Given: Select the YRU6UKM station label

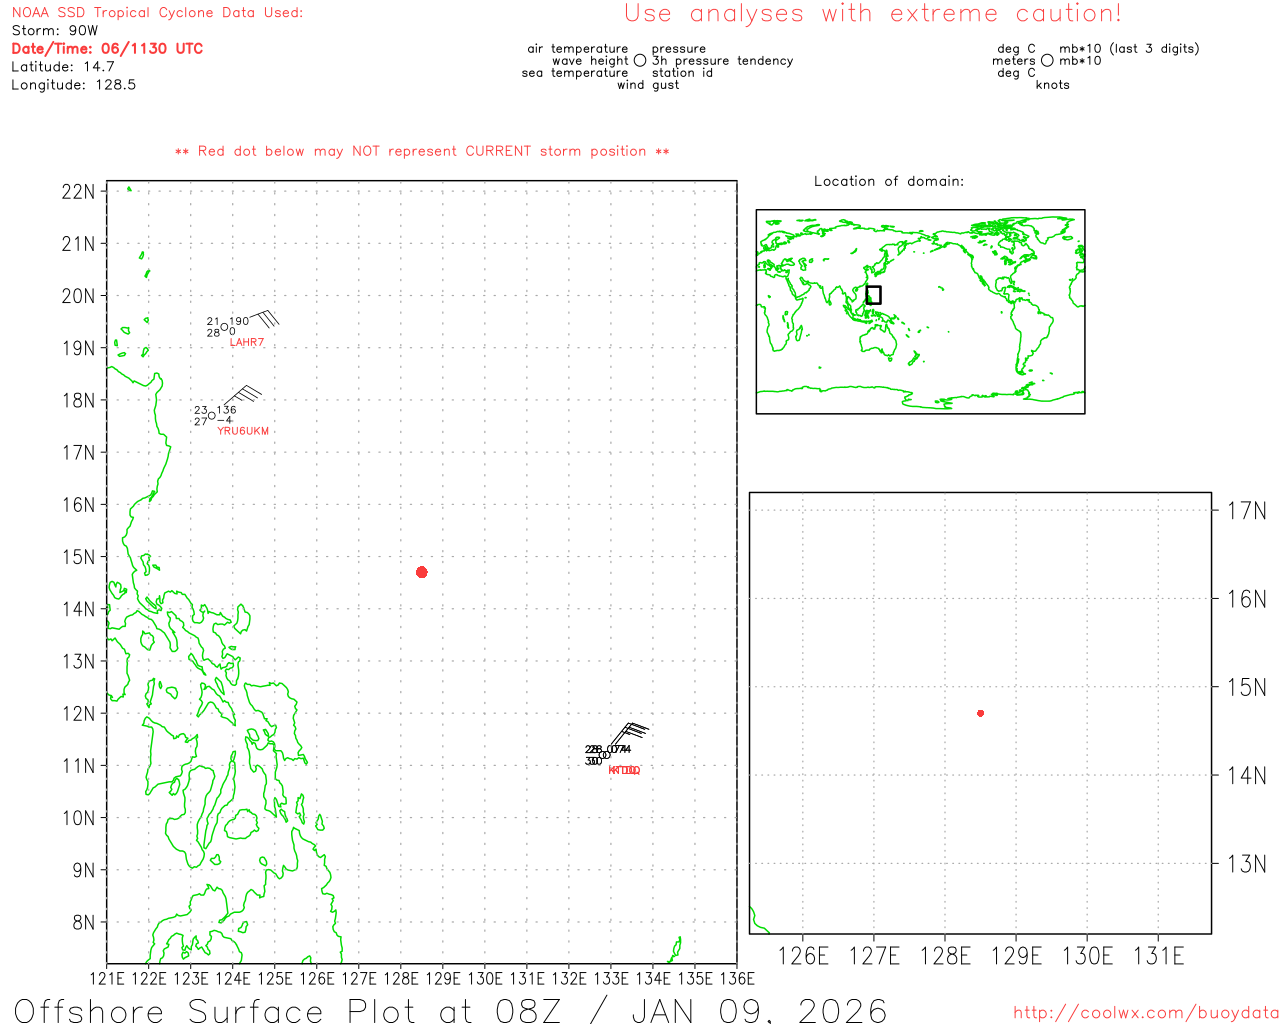Looking at the screenshot, I should [x=243, y=431].
